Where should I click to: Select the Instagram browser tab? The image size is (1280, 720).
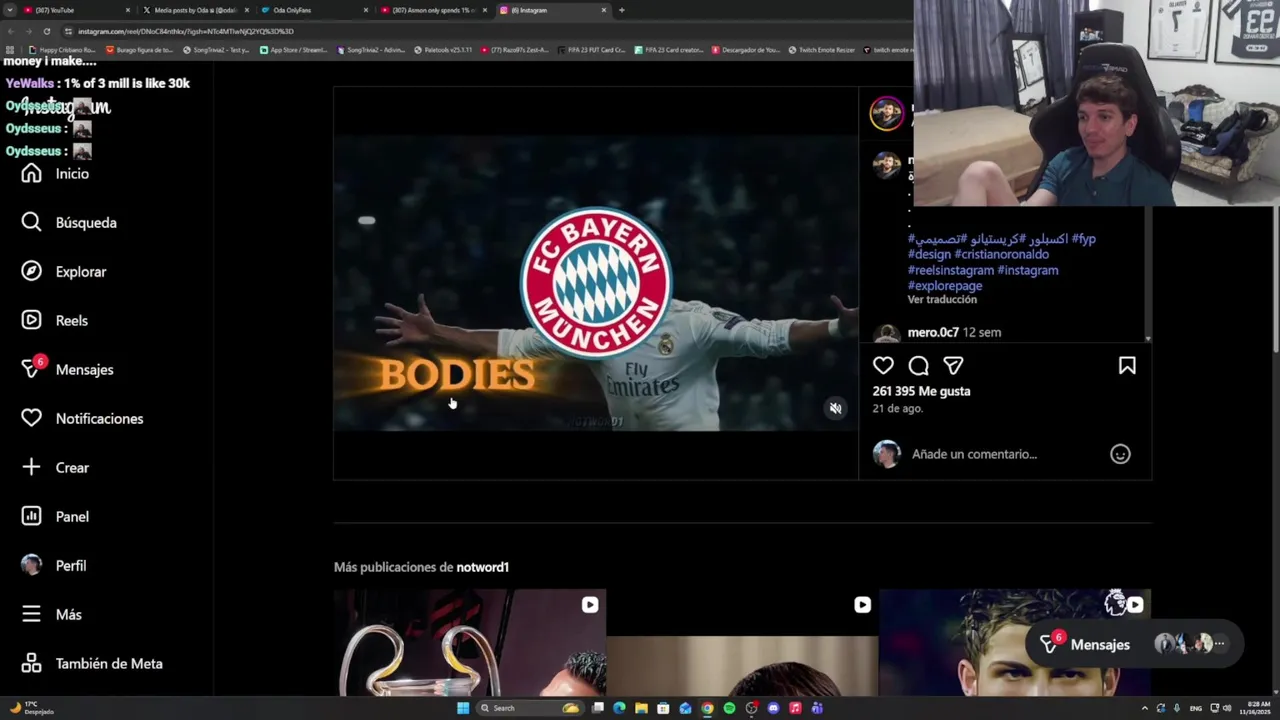pos(553,10)
